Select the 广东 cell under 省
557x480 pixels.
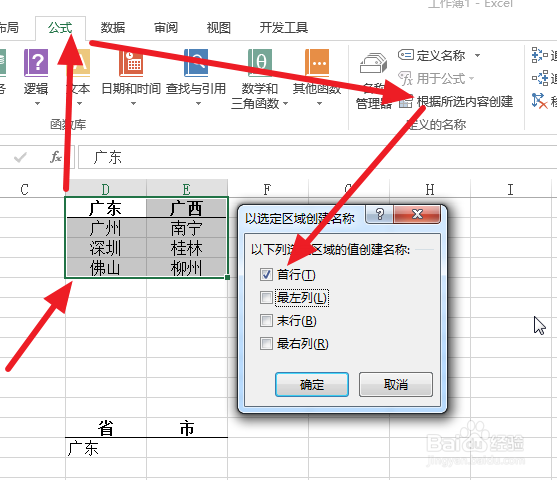(x=106, y=448)
